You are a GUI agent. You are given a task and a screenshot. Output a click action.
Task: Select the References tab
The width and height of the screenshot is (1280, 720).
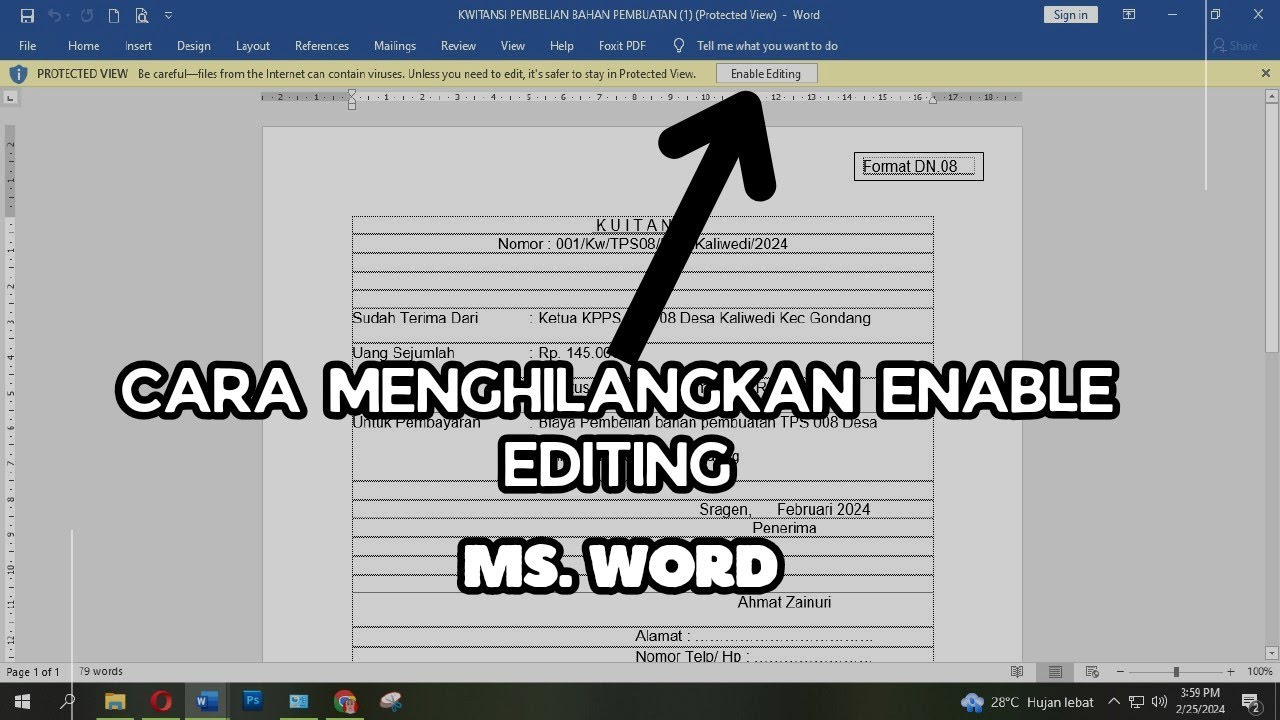(321, 46)
